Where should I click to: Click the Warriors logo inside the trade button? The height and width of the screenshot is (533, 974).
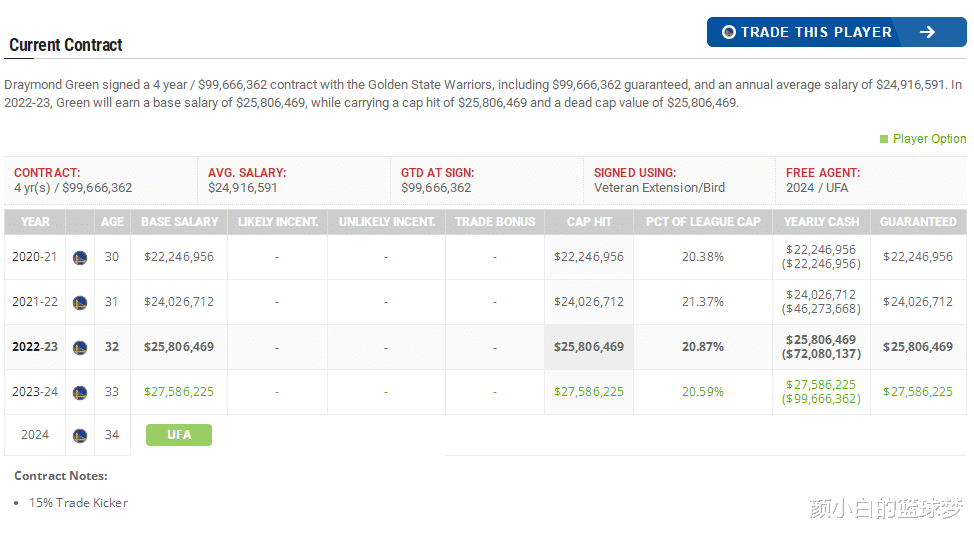click(x=729, y=32)
